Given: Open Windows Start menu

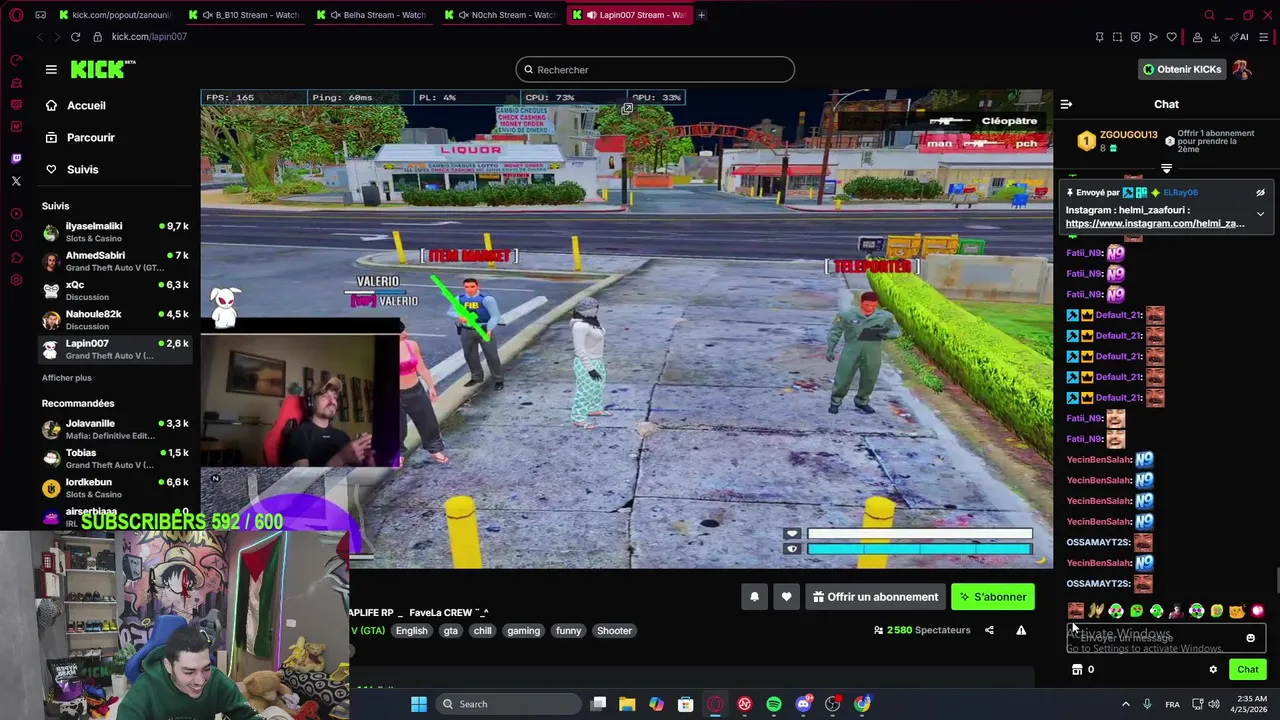Looking at the screenshot, I should [x=418, y=704].
